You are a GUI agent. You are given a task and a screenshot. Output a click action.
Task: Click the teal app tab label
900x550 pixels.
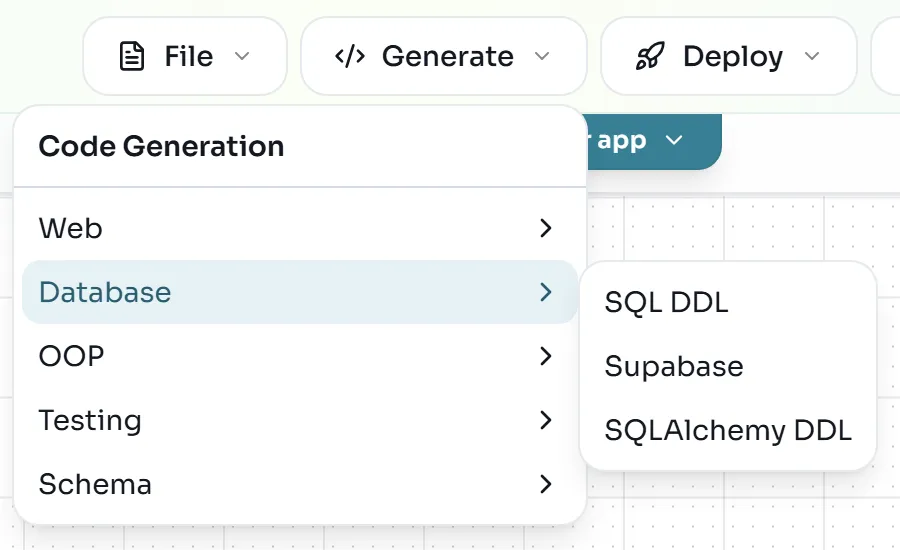point(622,141)
